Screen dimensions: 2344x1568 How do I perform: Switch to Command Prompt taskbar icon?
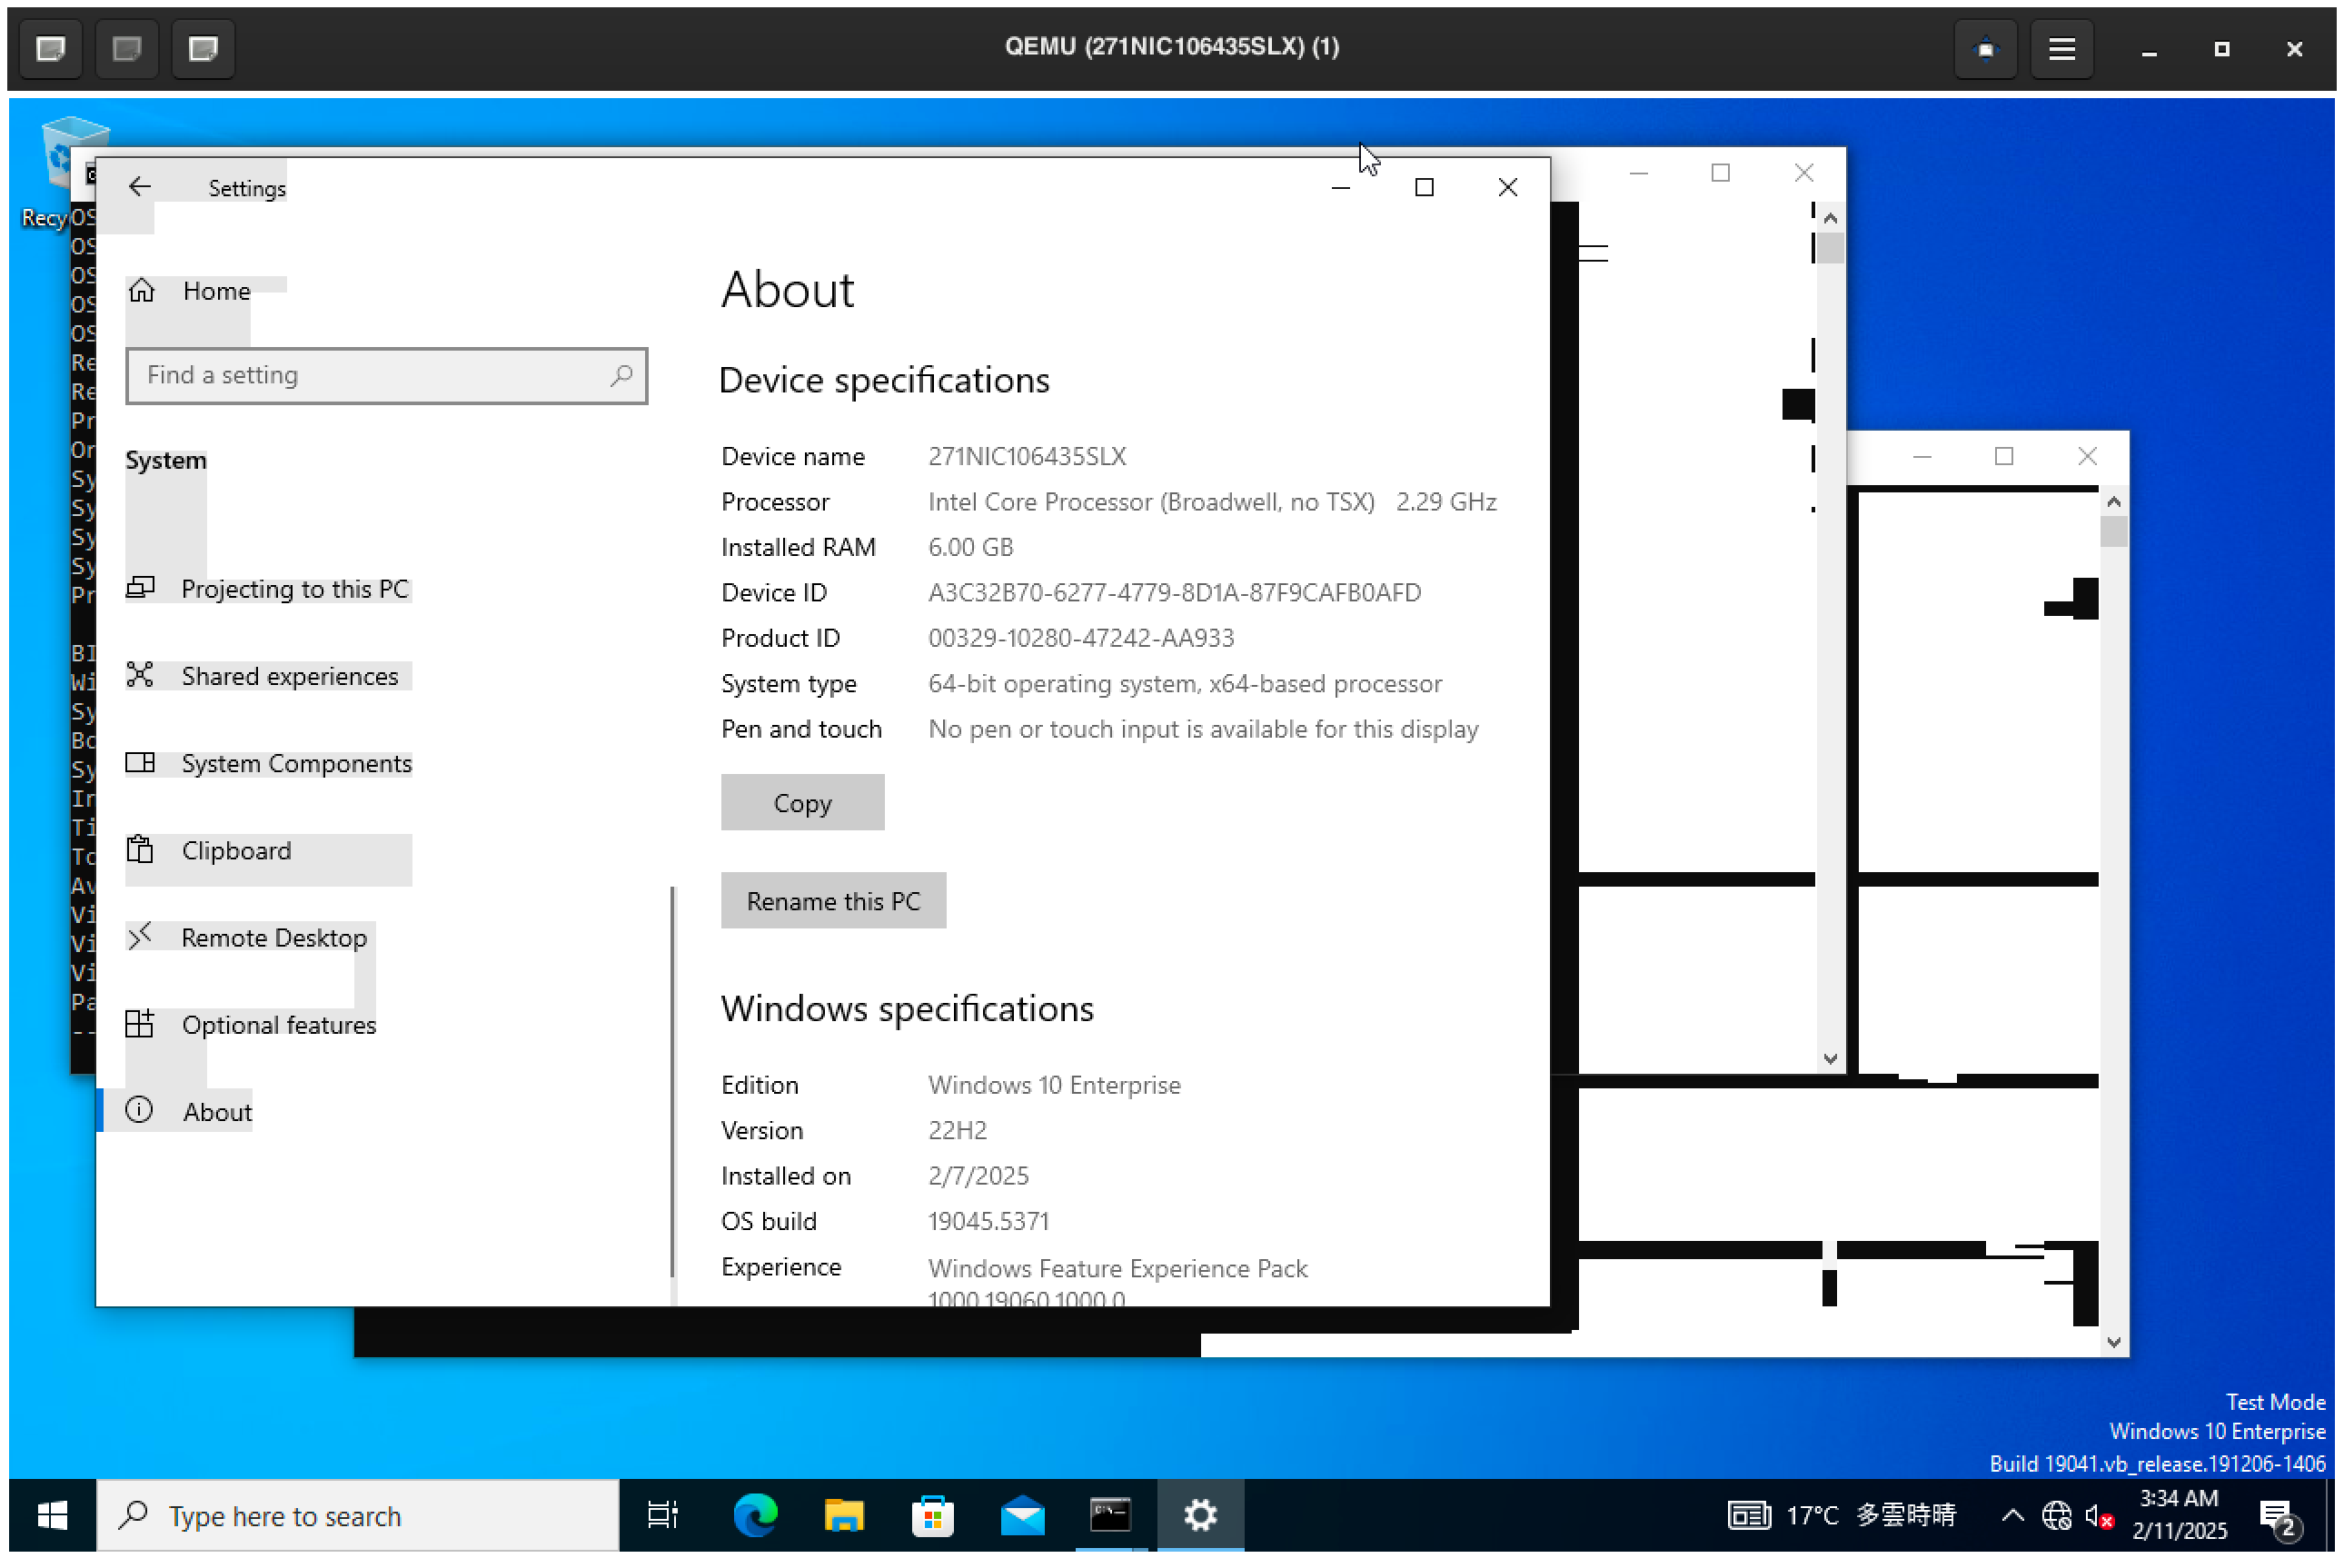[1110, 1515]
